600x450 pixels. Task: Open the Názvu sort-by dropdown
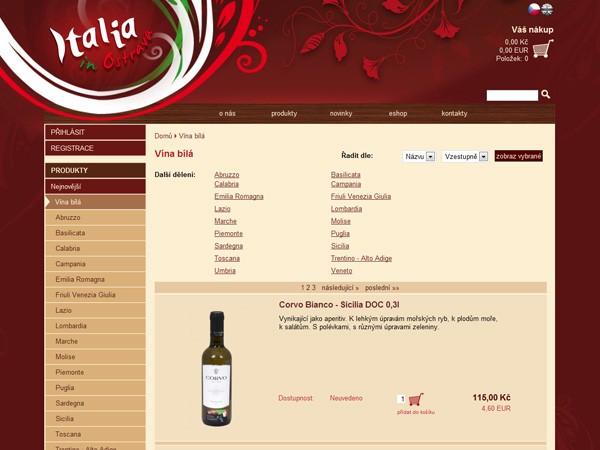(419, 157)
